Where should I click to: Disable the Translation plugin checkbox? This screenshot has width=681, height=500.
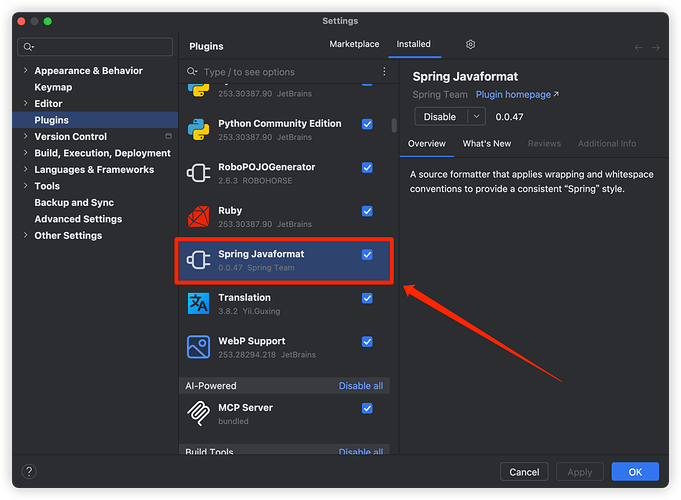coord(367,298)
